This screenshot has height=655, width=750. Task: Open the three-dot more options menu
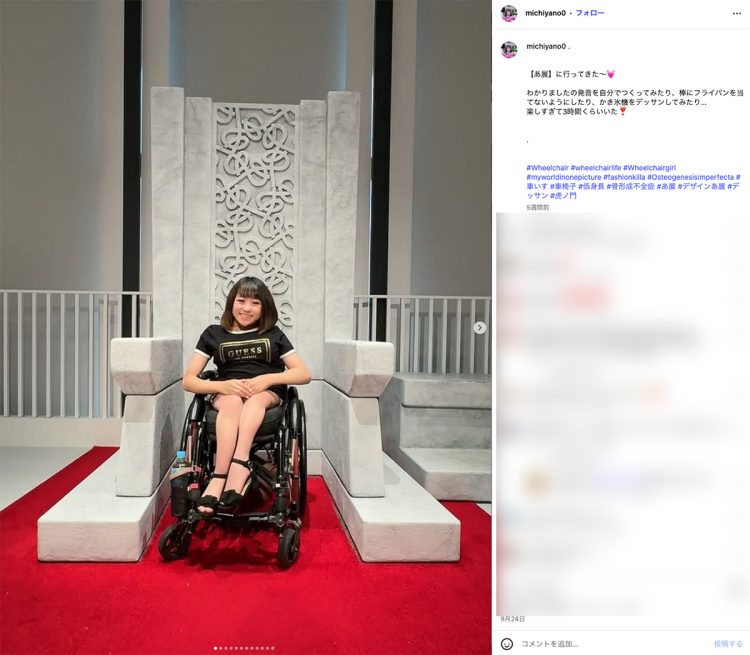737,13
